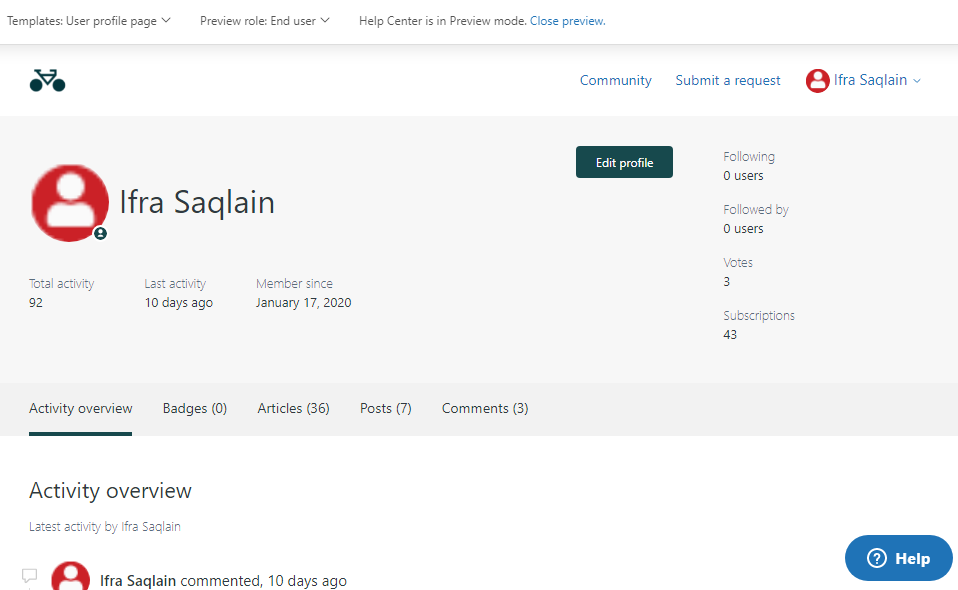Click the comment bubble icon beside activity

(29, 576)
